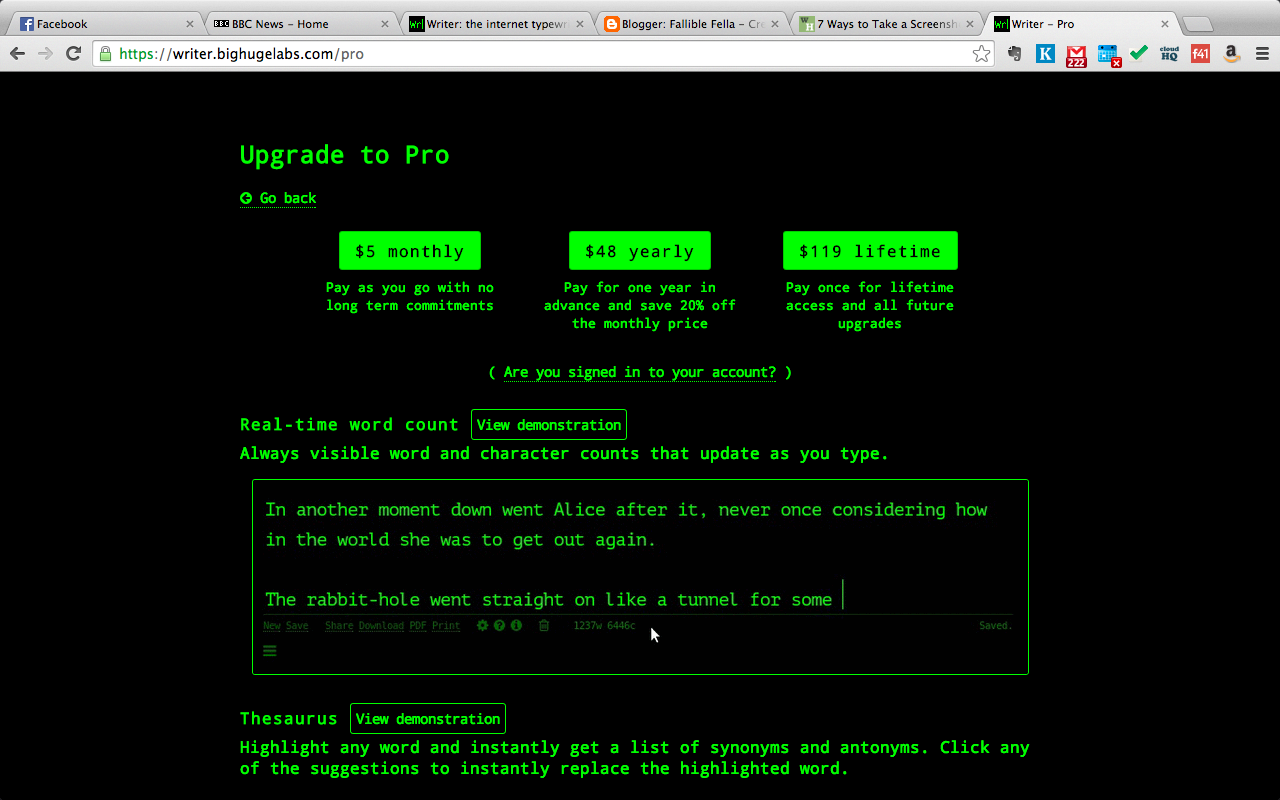Click 'Pay once for lifetime access' description
This screenshot has width=1280, height=800.
coord(870,306)
